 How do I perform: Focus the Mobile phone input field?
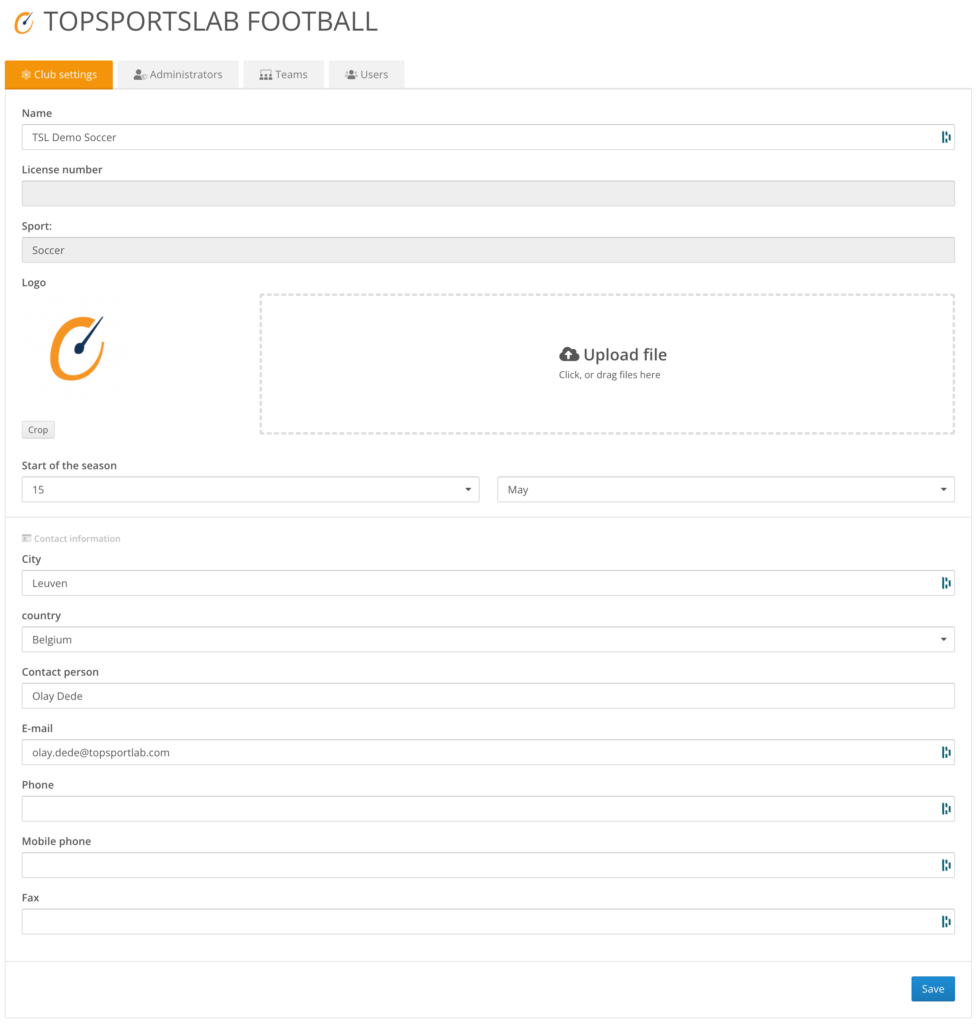[488, 865]
